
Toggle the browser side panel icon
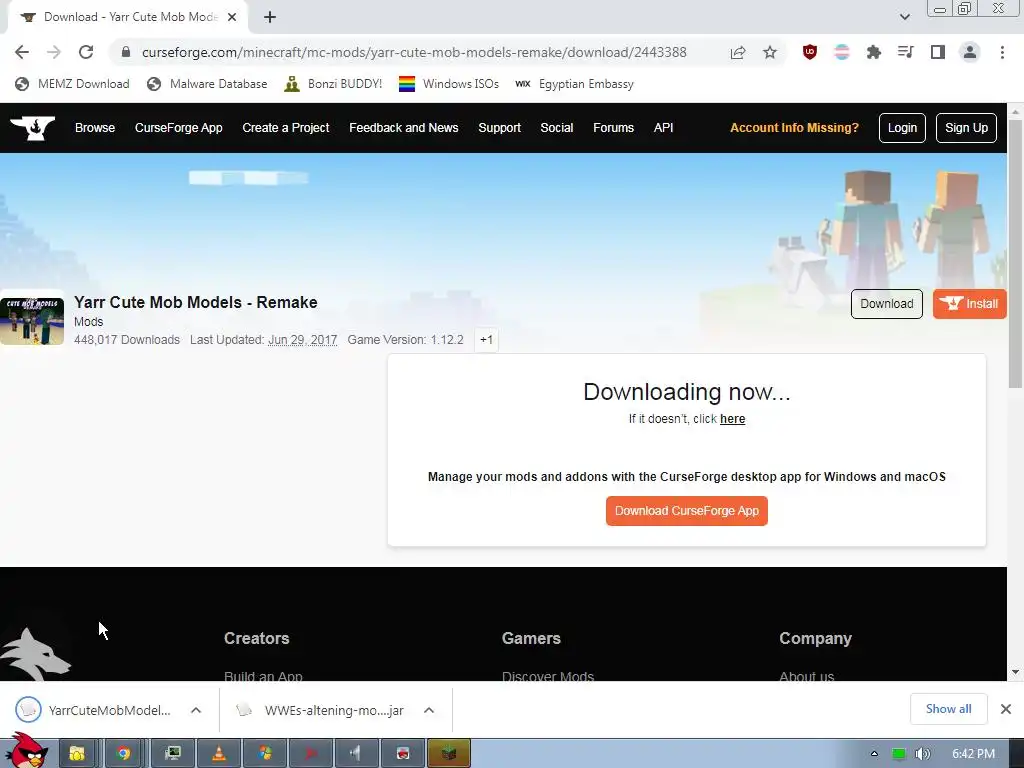tap(938, 52)
